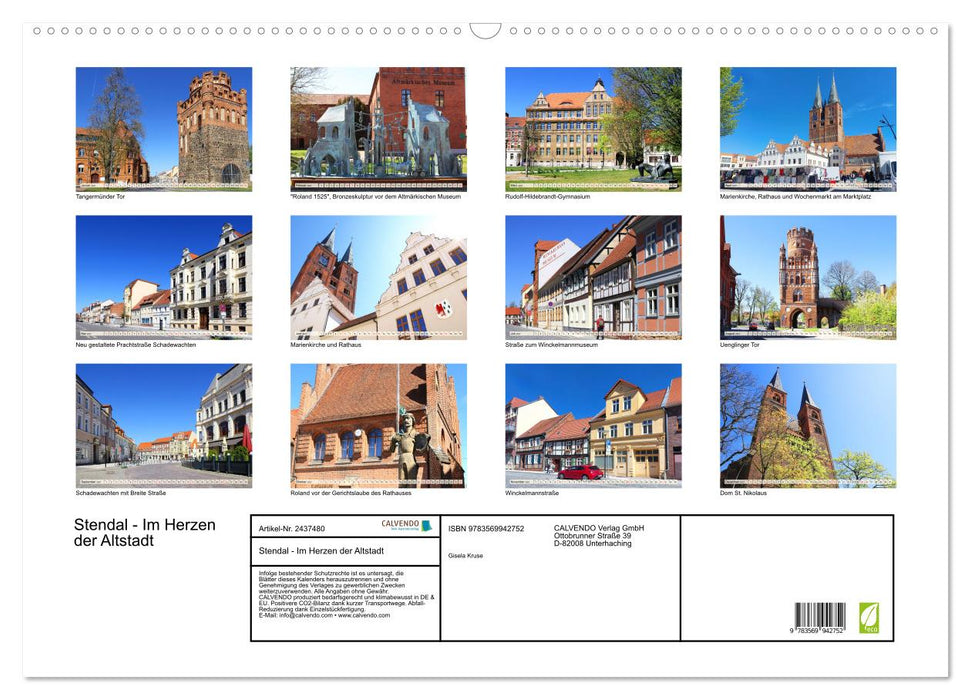971x700 pixels.
Task: Click the caption 'Schadewachten mit Breite Straße'
Action: (121, 493)
